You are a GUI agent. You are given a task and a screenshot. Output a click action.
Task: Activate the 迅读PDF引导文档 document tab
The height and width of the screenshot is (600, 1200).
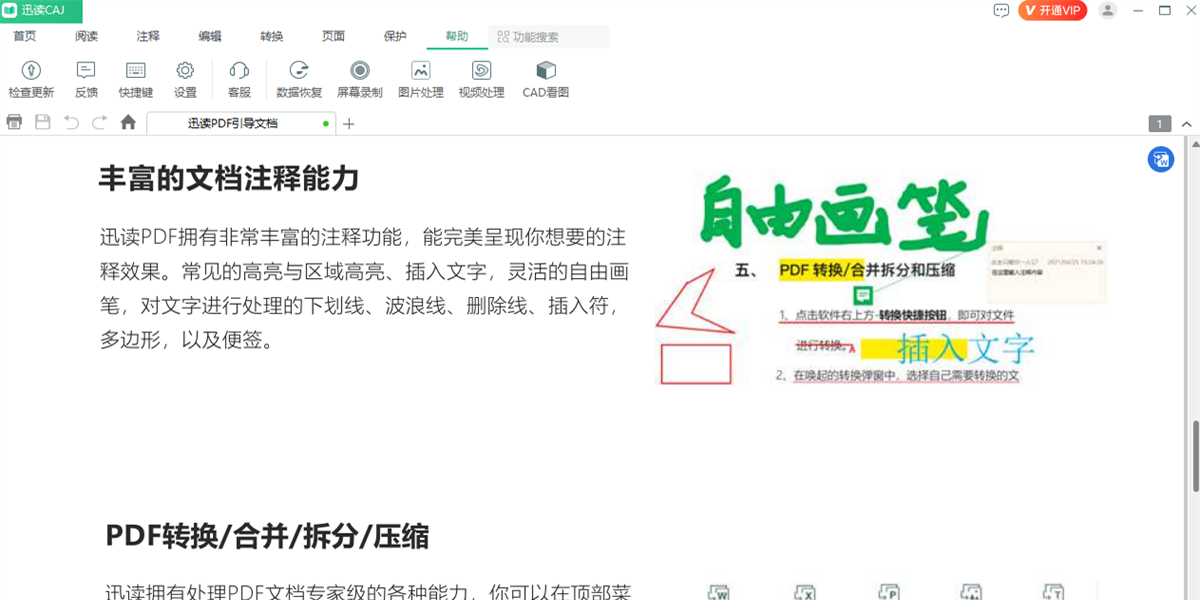click(240, 124)
